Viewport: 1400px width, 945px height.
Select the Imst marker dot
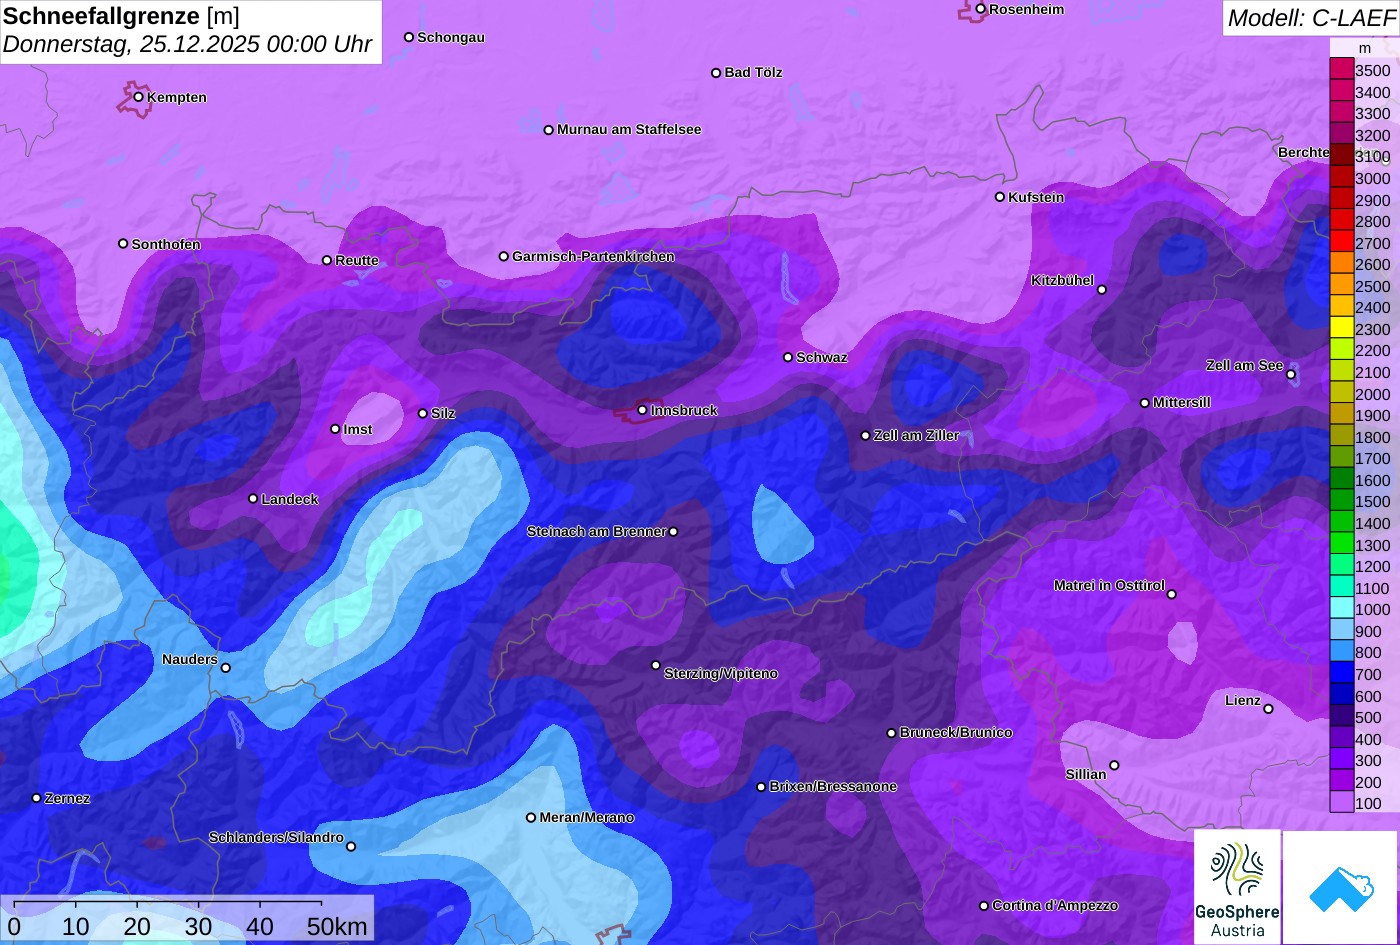click(x=335, y=429)
